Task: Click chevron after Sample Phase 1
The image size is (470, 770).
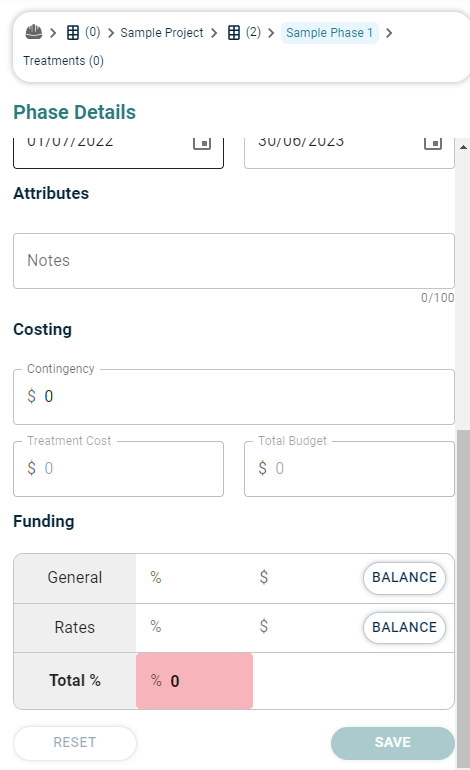Action: (389, 33)
